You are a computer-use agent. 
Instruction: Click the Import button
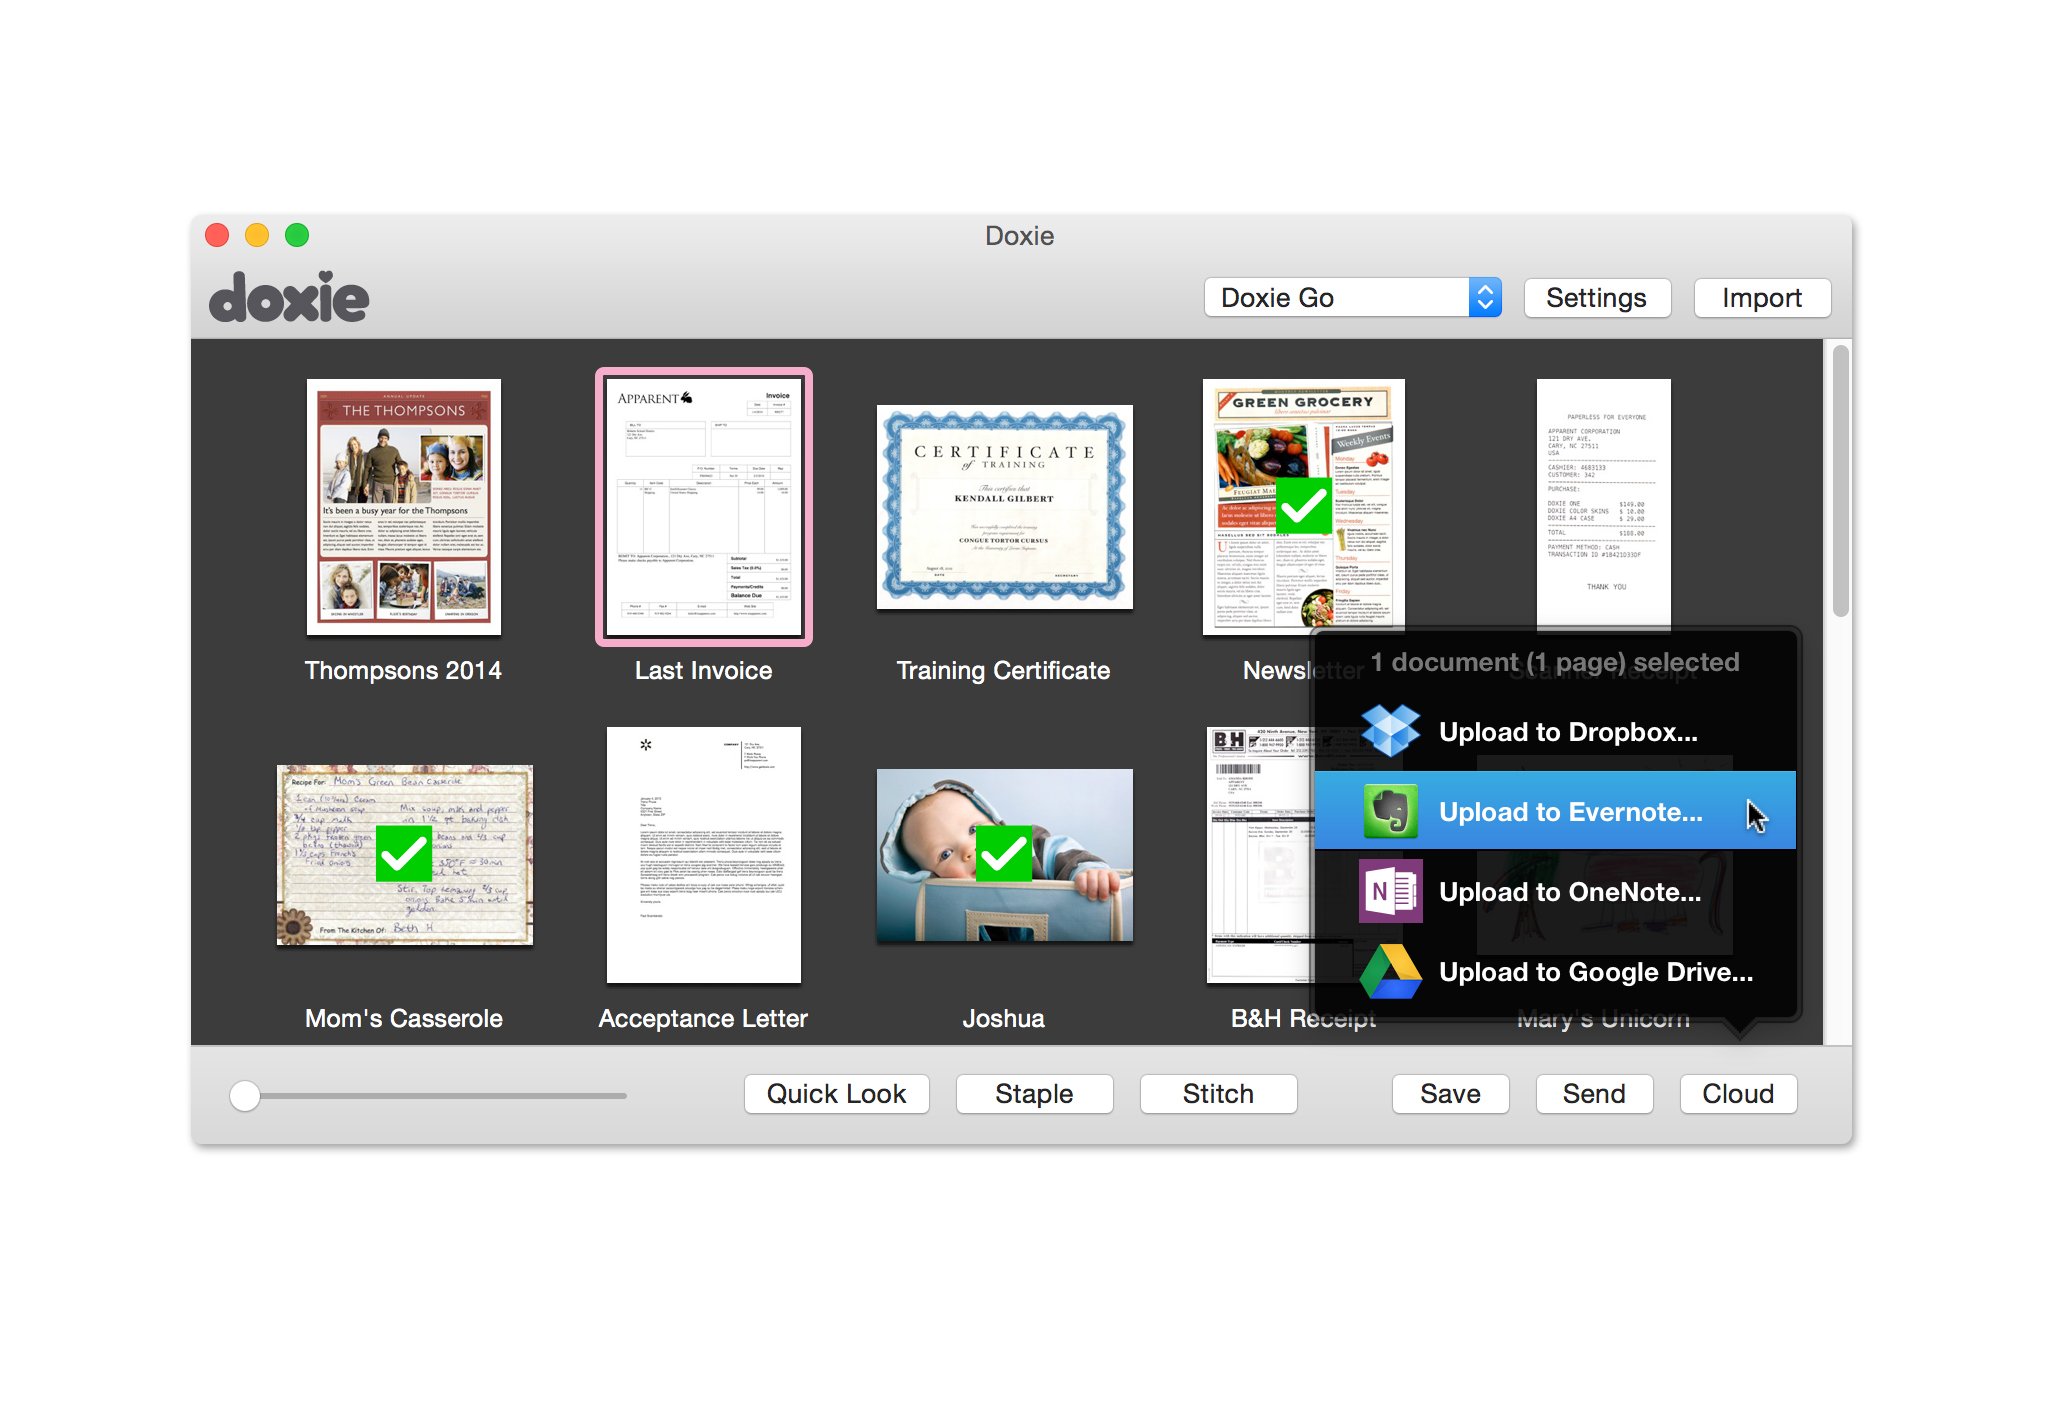coord(1761,298)
